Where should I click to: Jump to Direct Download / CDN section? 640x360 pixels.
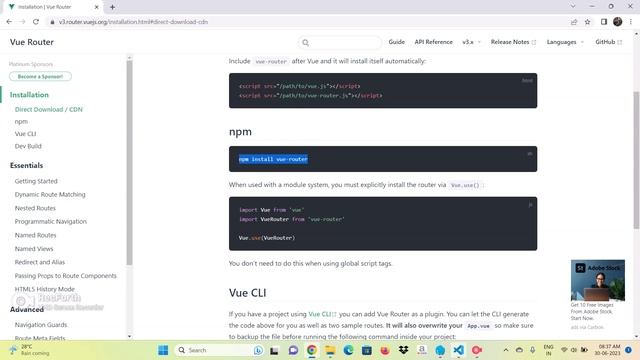(49, 109)
